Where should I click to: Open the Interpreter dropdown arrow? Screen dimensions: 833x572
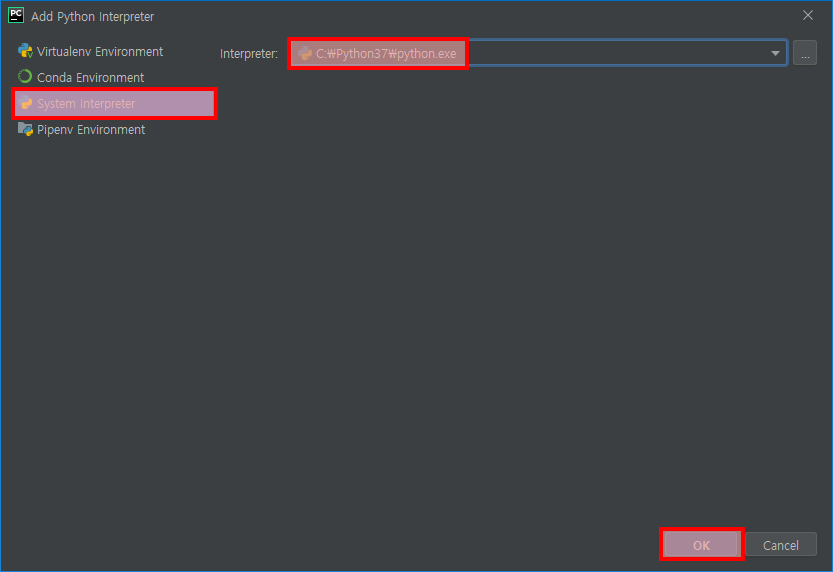click(x=775, y=53)
